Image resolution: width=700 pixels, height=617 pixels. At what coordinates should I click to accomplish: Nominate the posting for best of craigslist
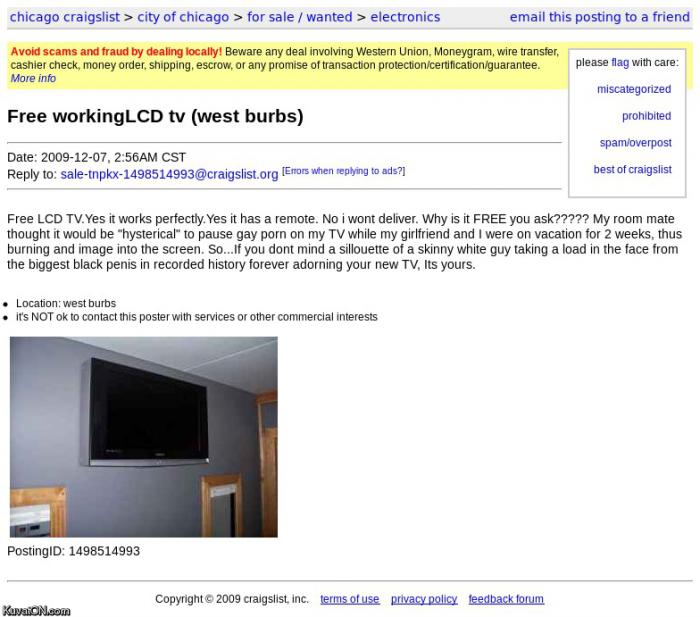632,170
